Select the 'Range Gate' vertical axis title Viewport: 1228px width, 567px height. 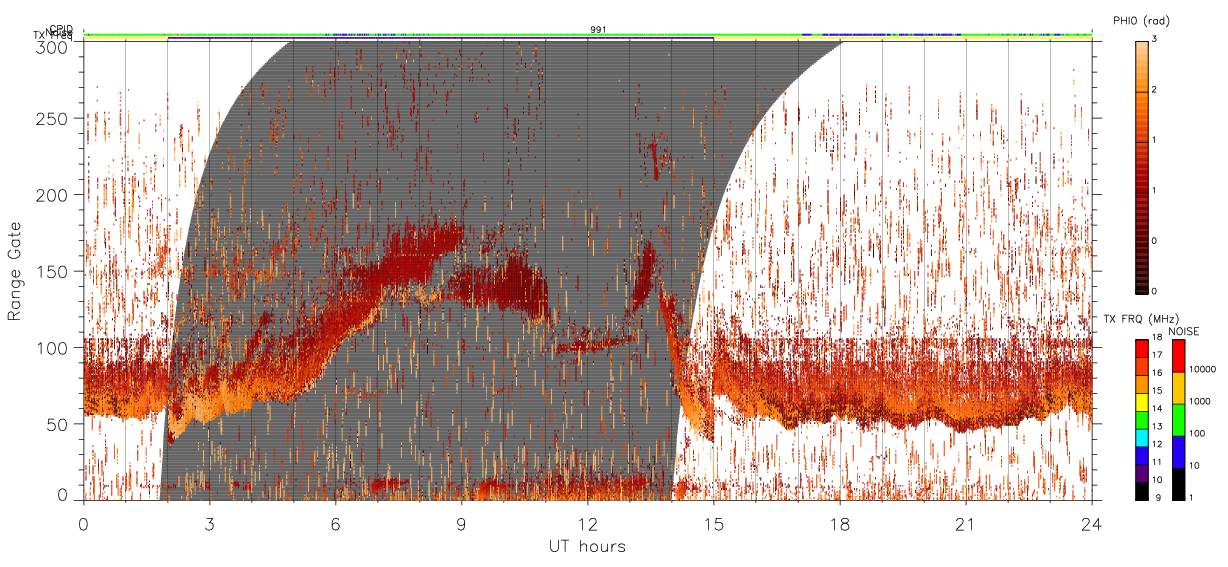[15, 270]
